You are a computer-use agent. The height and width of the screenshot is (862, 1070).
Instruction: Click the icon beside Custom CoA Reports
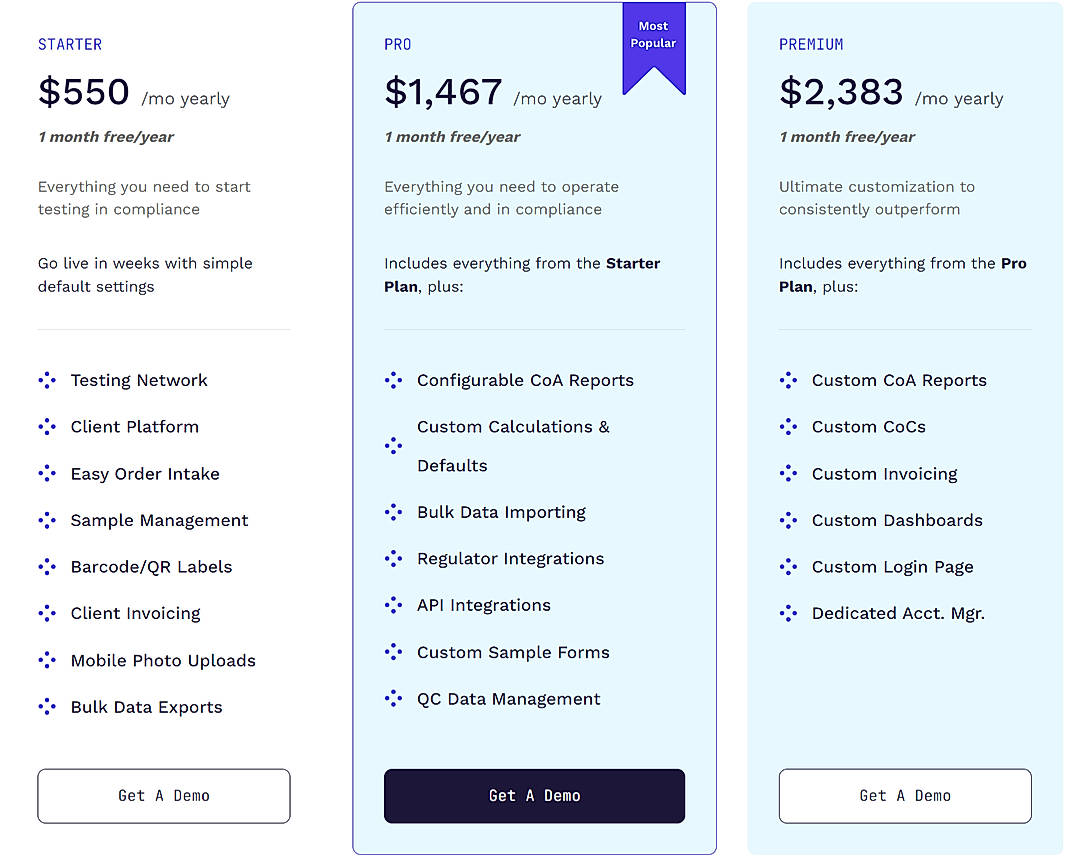click(x=789, y=380)
